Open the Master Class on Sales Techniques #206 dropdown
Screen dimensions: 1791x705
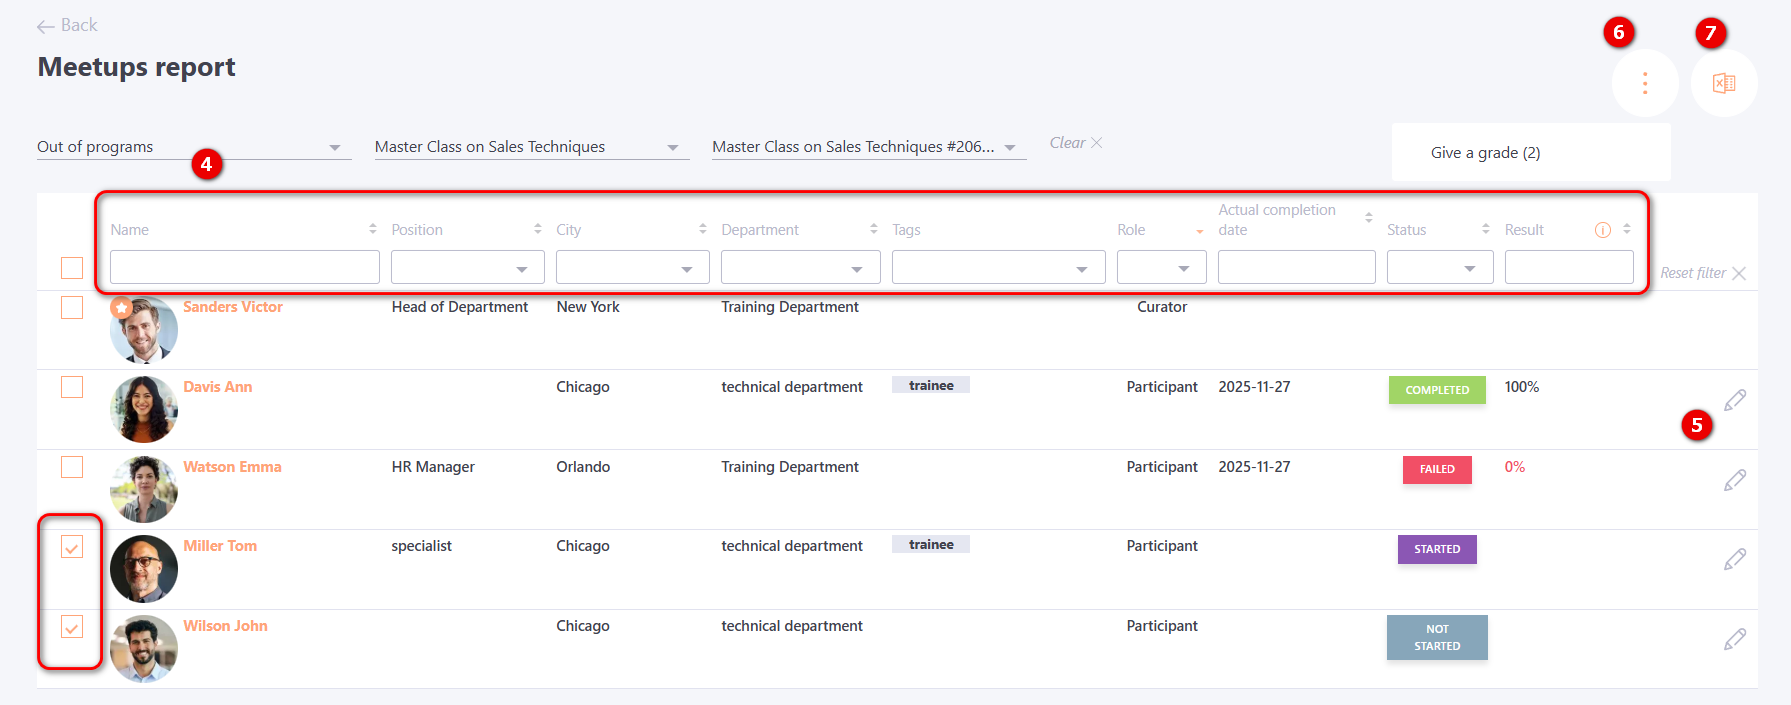[867, 147]
